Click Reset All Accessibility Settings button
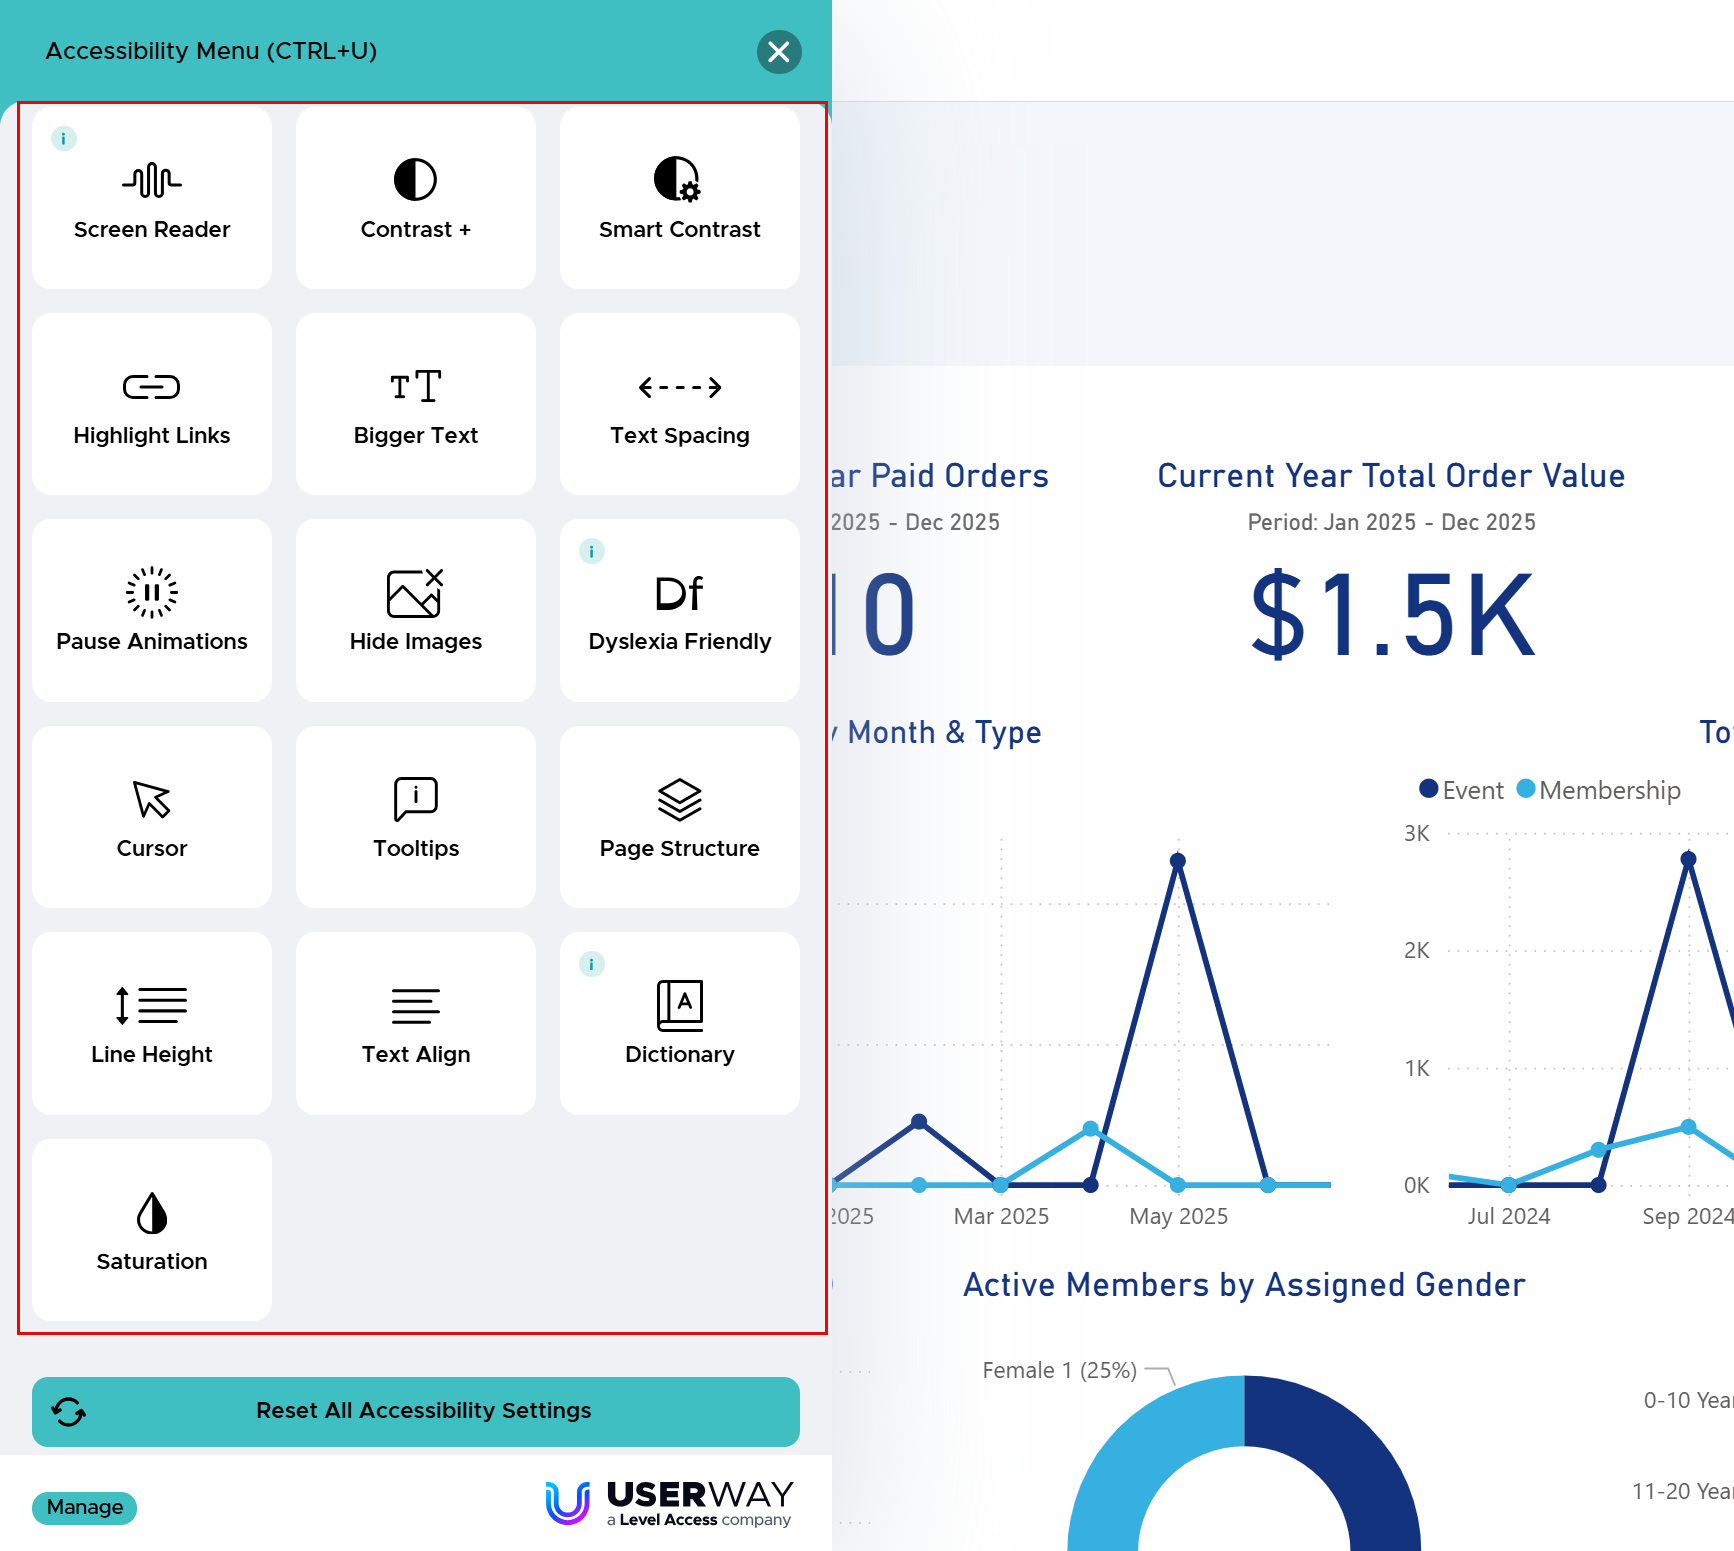 pyautogui.click(x=416, y=1411)
